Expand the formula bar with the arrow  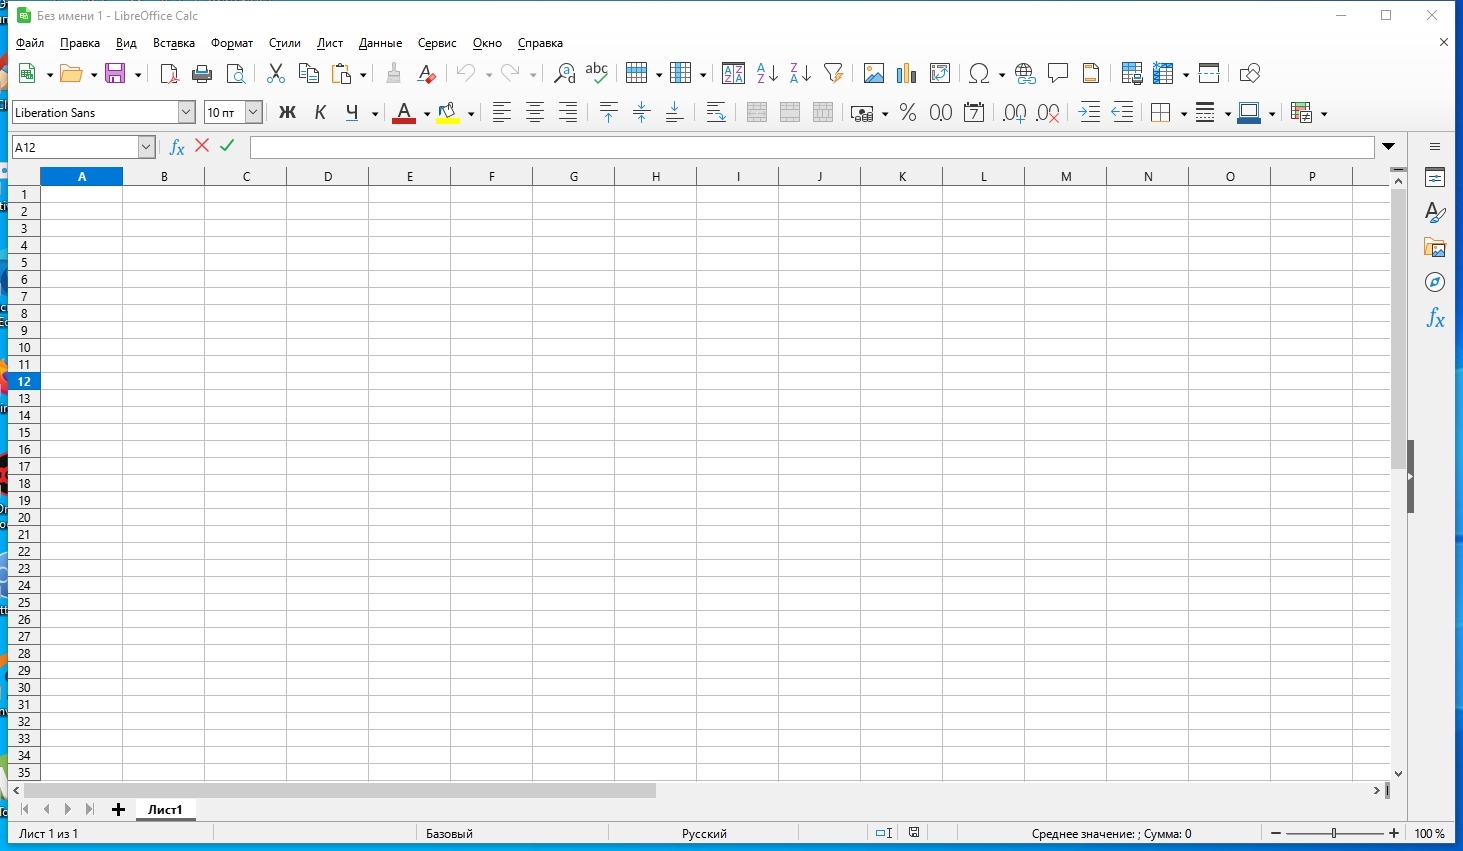tap(1389, 147)
